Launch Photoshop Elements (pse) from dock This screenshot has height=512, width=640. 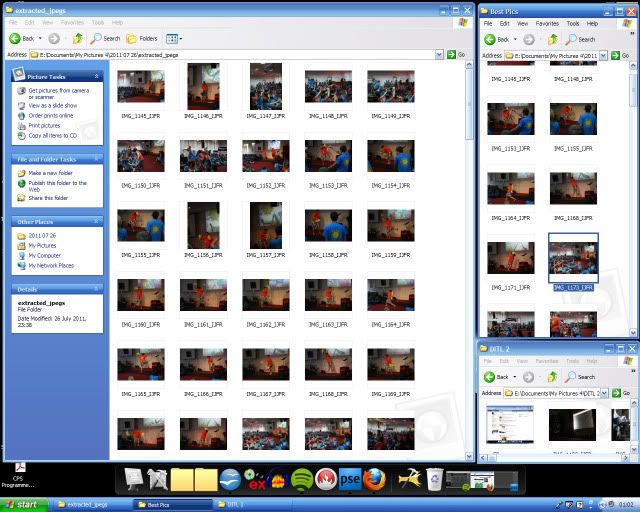(350, 479)
